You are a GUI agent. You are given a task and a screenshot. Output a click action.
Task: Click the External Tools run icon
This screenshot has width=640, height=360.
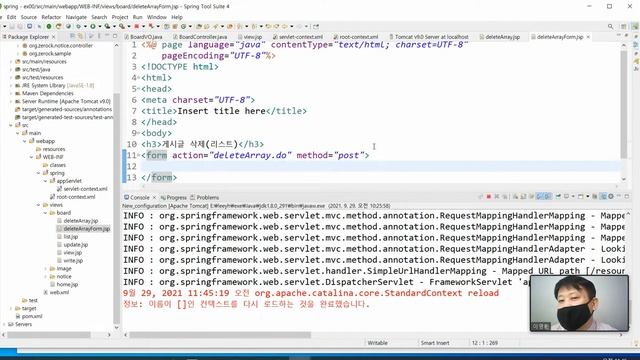pyautogui.click(x=122, y=26)
